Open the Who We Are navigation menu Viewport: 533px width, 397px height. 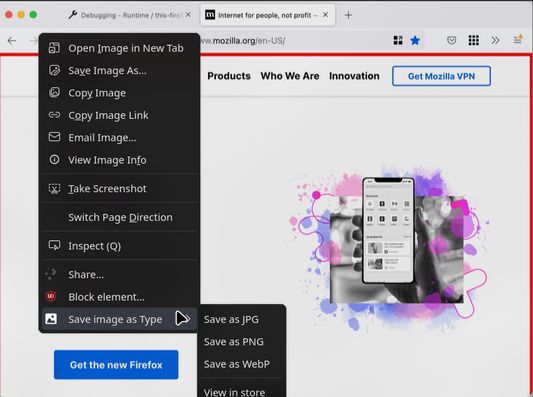pyautogui.click(x=290, y=76)
